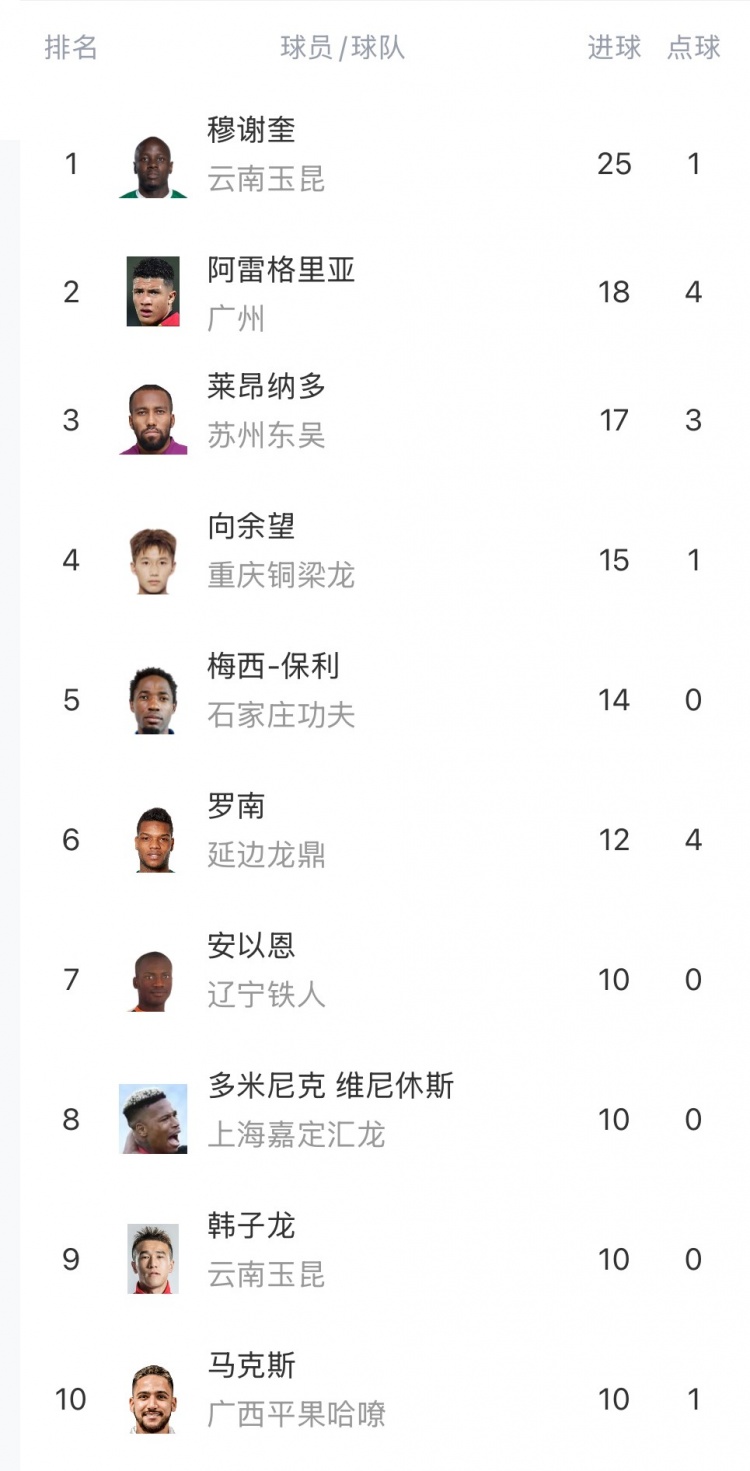Open 罗南's player photo
The width and height of the screenshot is (750, 1471).
(153, 840)
